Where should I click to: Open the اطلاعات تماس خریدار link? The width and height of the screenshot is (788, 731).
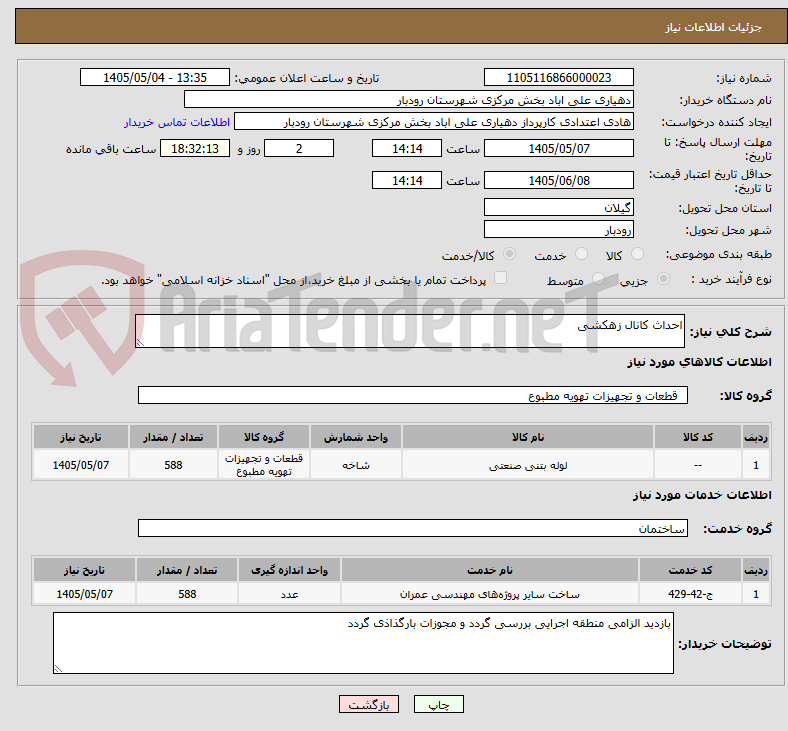tap(177, 122)
